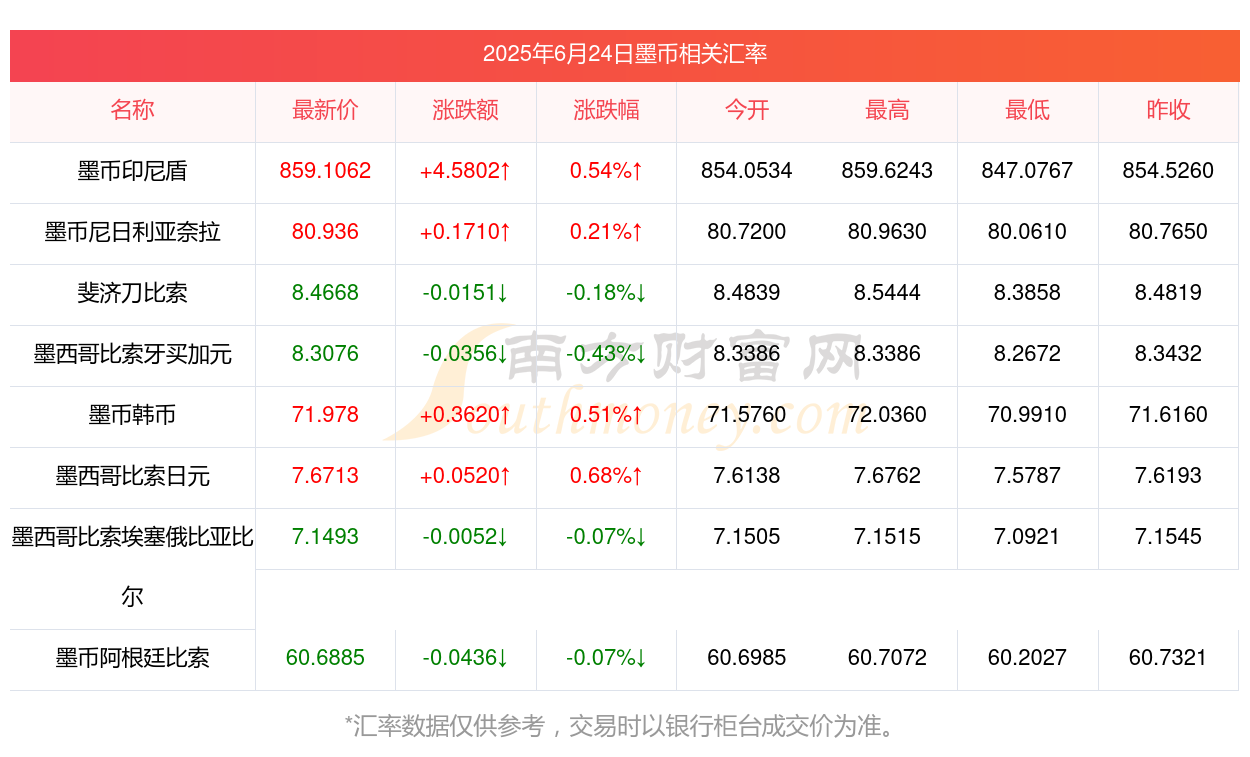Viewport: 1250px width, 757px height.
Task: Click change amount +0.0520↑
Action: (x=465, y=476)
